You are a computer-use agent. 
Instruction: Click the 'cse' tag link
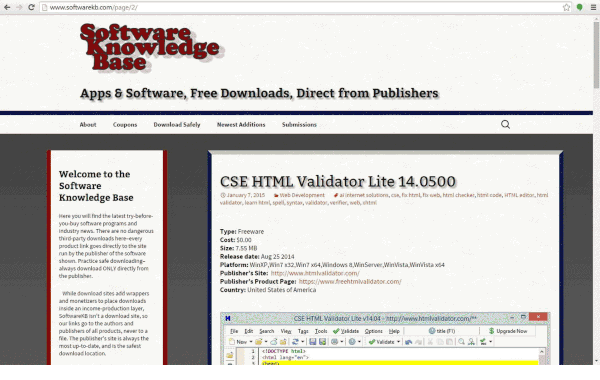click(x=395, y=195)
